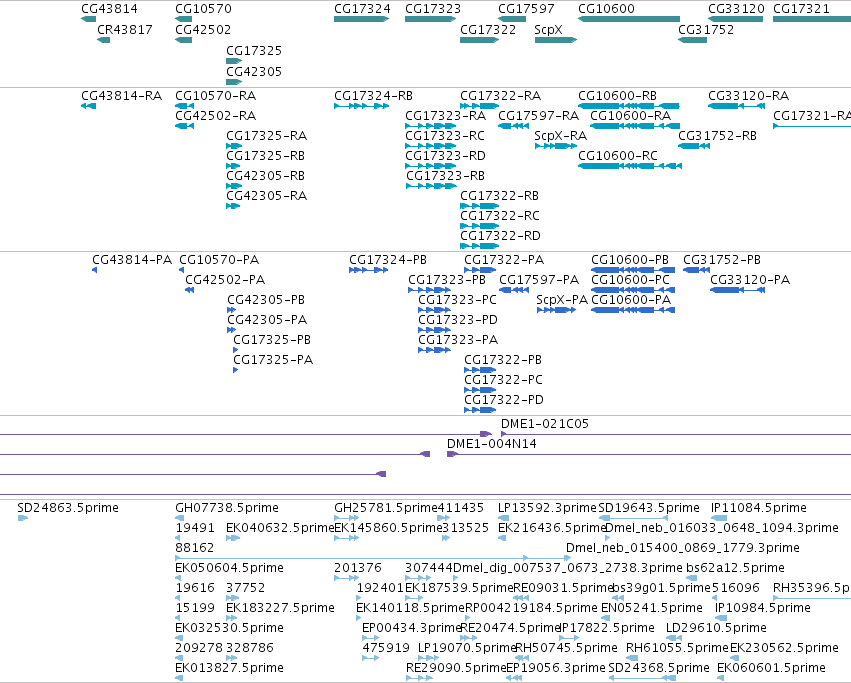Select the CG33120 gene label
Image resolution: width=851 pixels, height=683 pixels.
[736, 9]
